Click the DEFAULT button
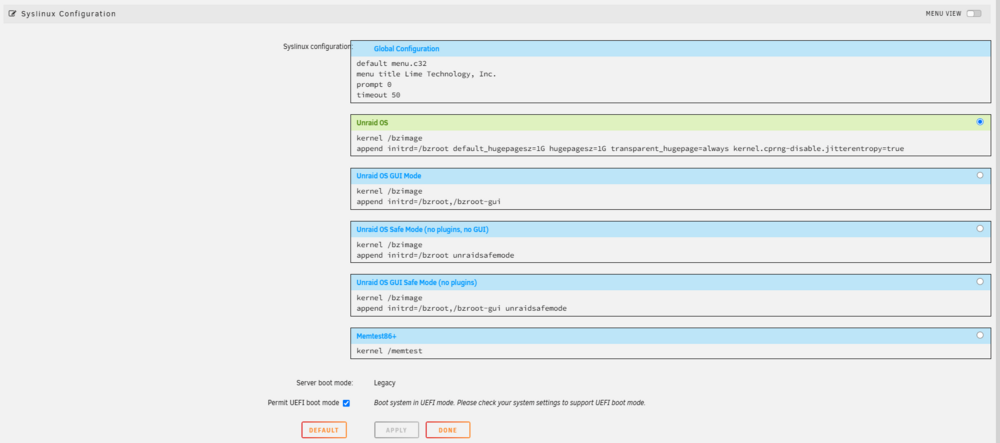Image resolution: width=1000 pixels, height=443 pixels. click(x=324, y=430)
